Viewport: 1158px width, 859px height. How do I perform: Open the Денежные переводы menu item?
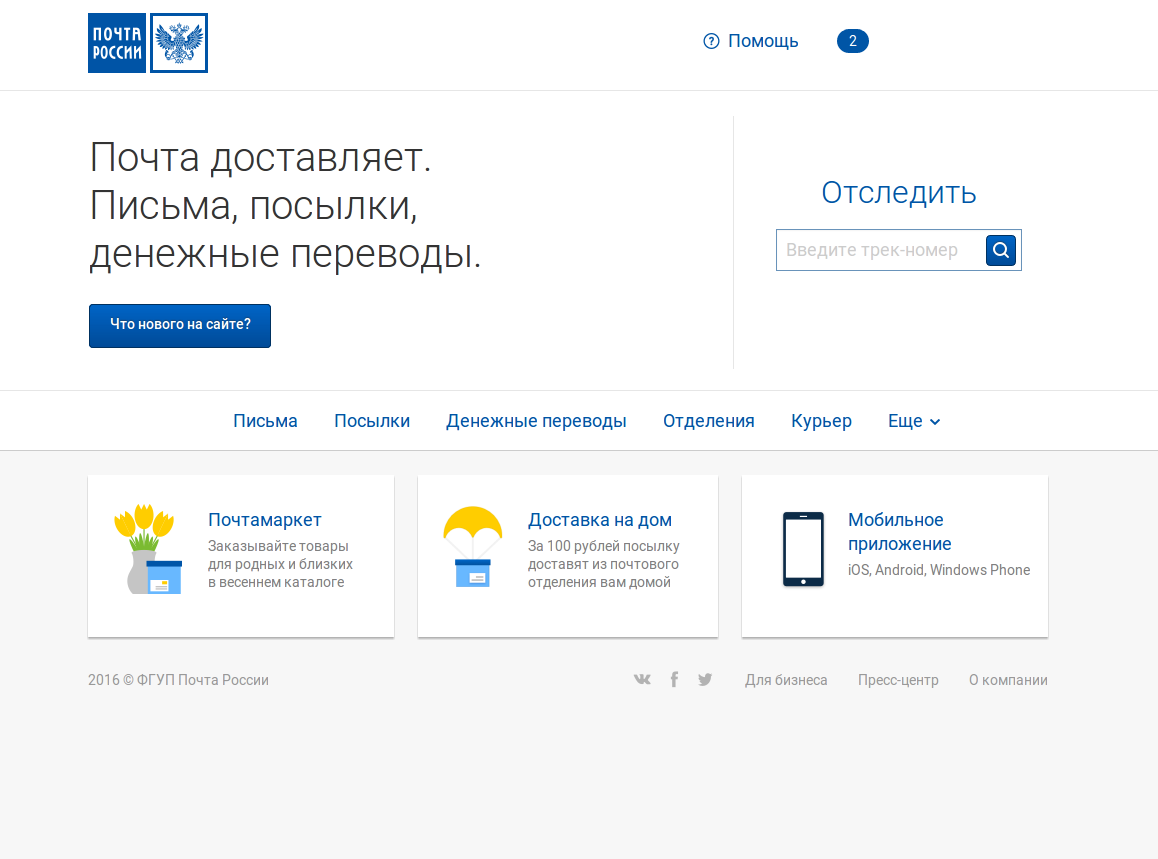click(536, 421)
